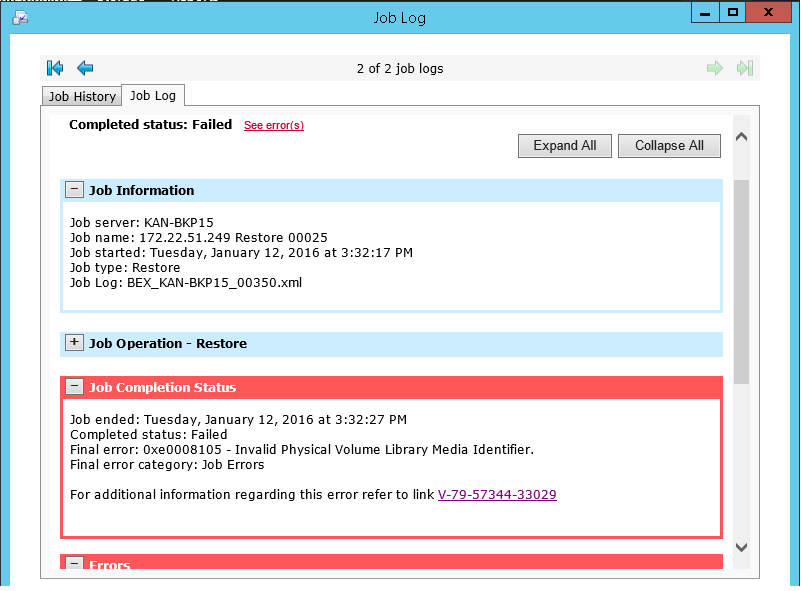The height and width of the screenshot is (591, 801).
Task: Click the green next job log arrow
Action: [x=714, y=68]
